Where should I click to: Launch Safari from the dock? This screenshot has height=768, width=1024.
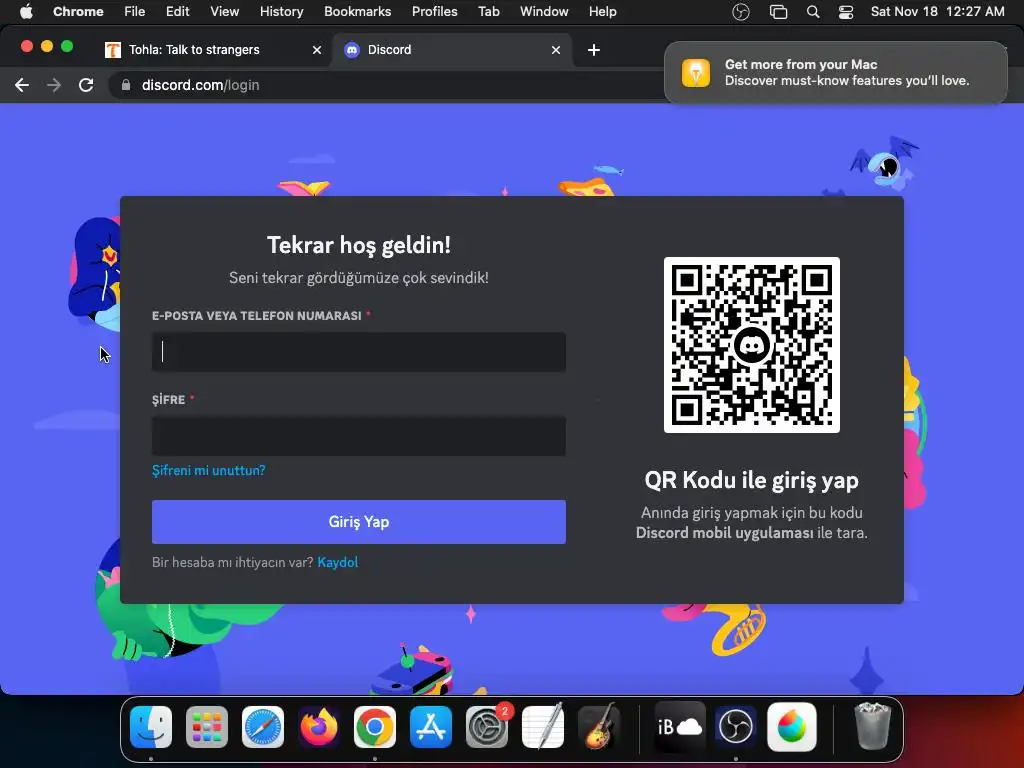[263, 727]
